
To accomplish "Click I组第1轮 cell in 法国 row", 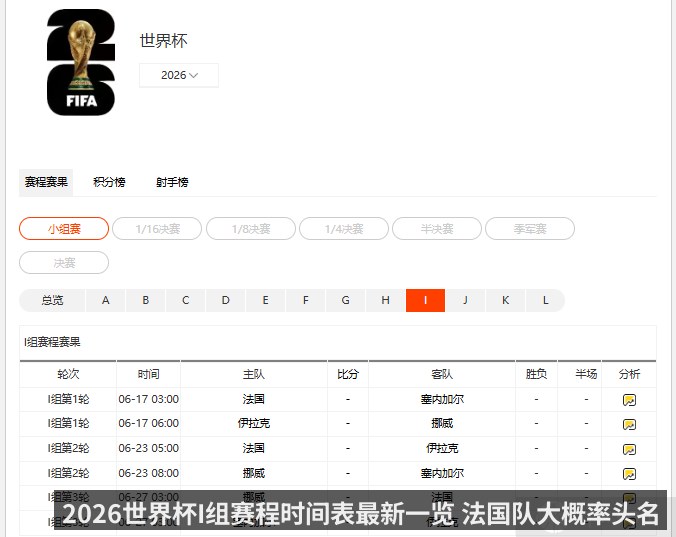I will 68,399.
